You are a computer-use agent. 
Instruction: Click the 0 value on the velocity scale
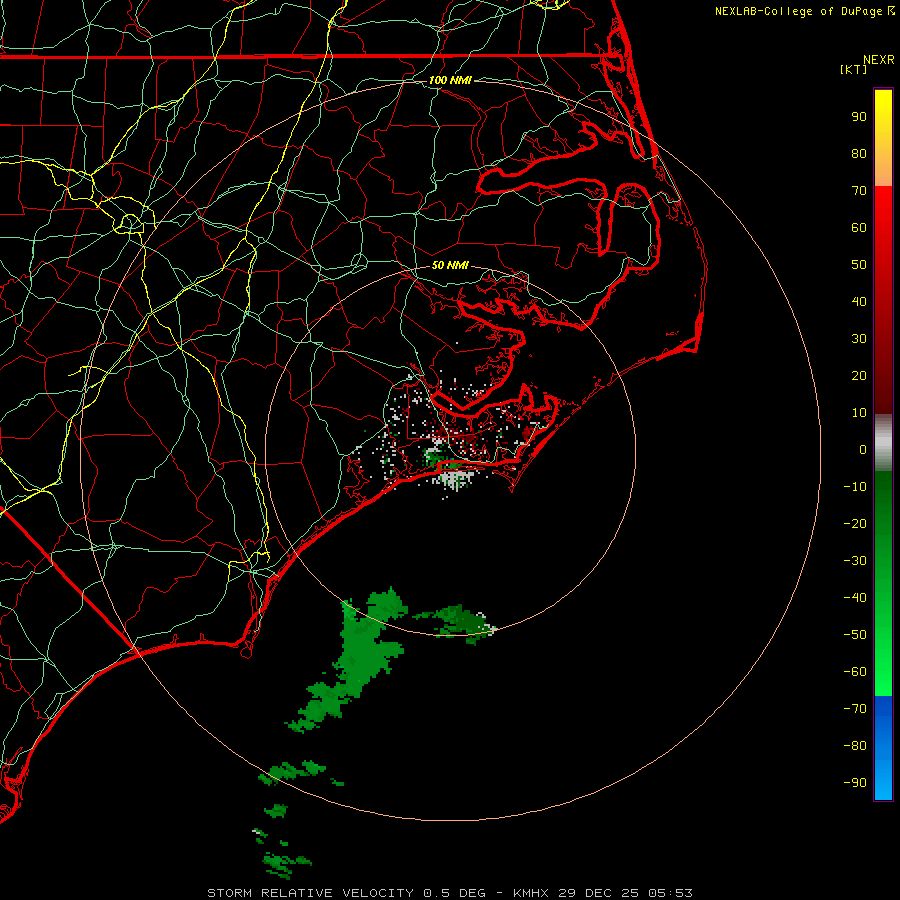tap(863, 450)
